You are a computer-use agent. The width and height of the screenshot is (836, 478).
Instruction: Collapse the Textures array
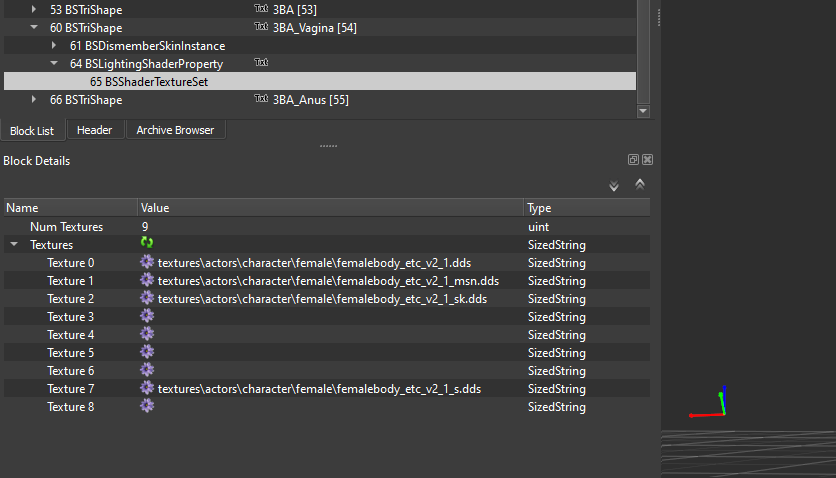[x=14, y=244]
